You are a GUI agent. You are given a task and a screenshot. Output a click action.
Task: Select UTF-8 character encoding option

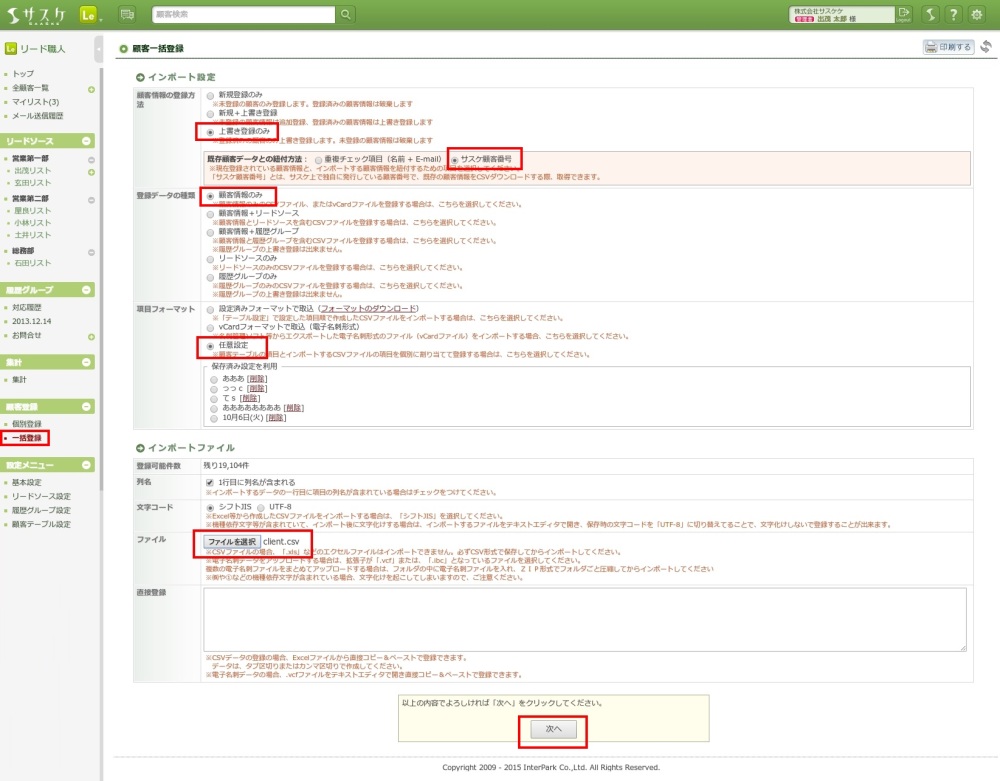260,507
